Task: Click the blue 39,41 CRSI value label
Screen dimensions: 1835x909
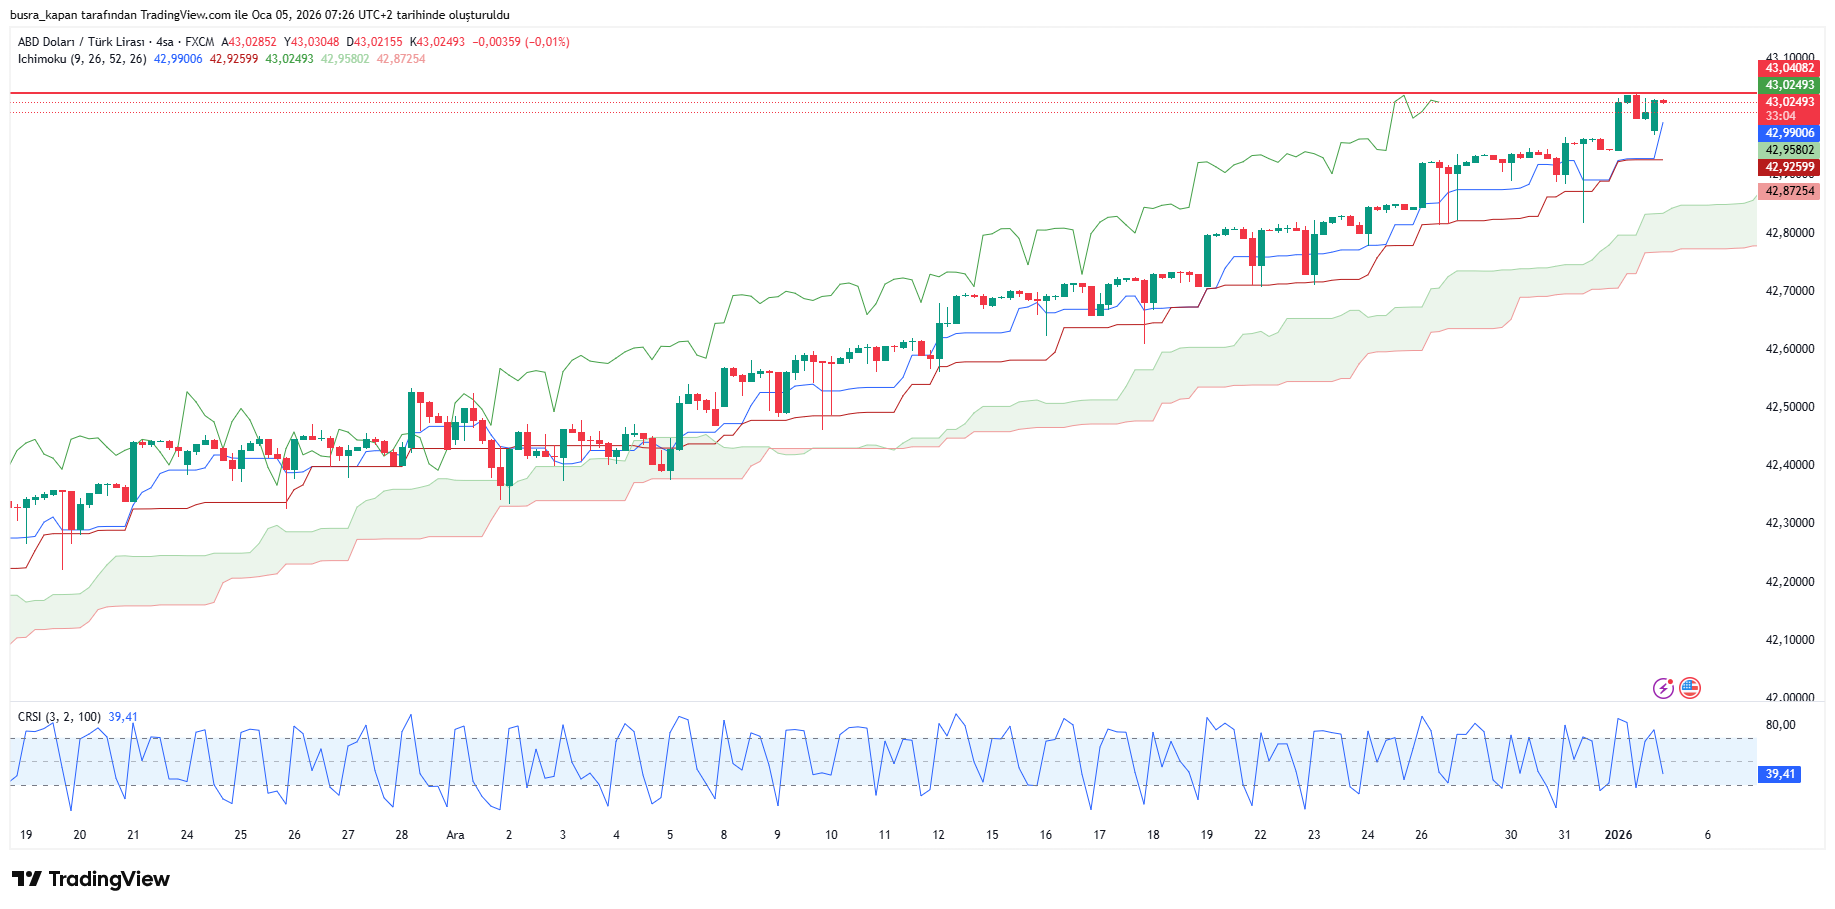Action: pyautogui.click(x=1779, y=774)
